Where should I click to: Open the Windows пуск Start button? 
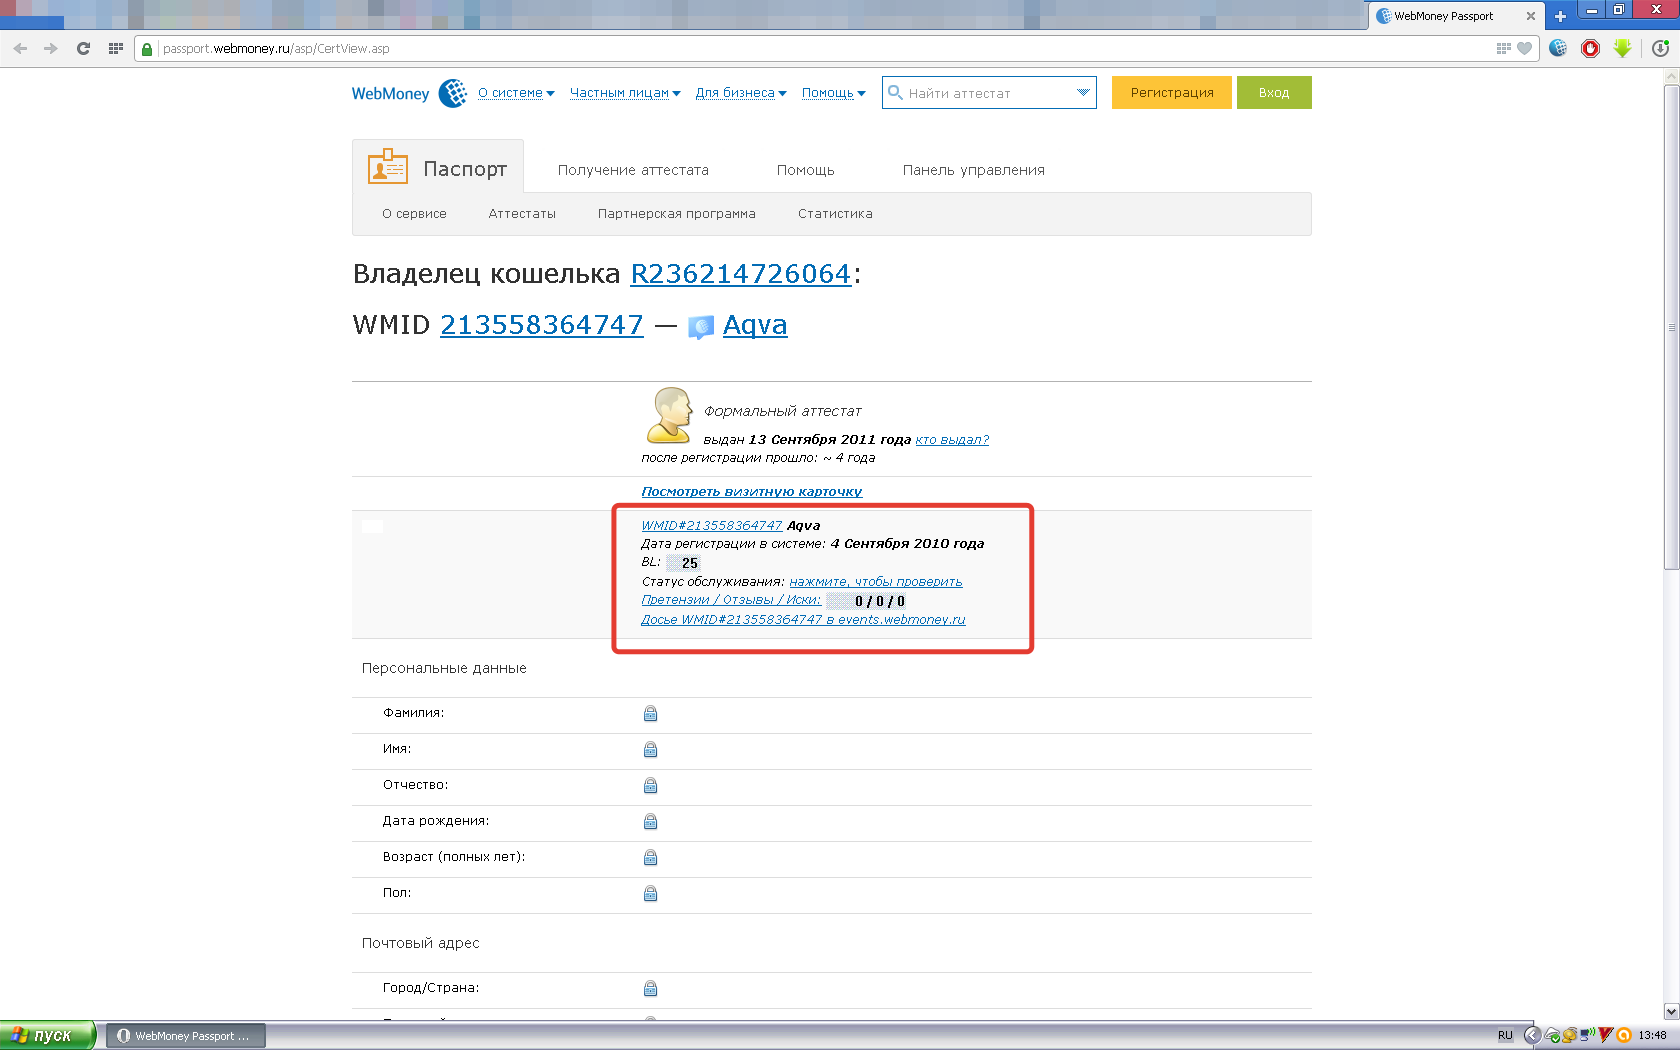[47, 1035]
